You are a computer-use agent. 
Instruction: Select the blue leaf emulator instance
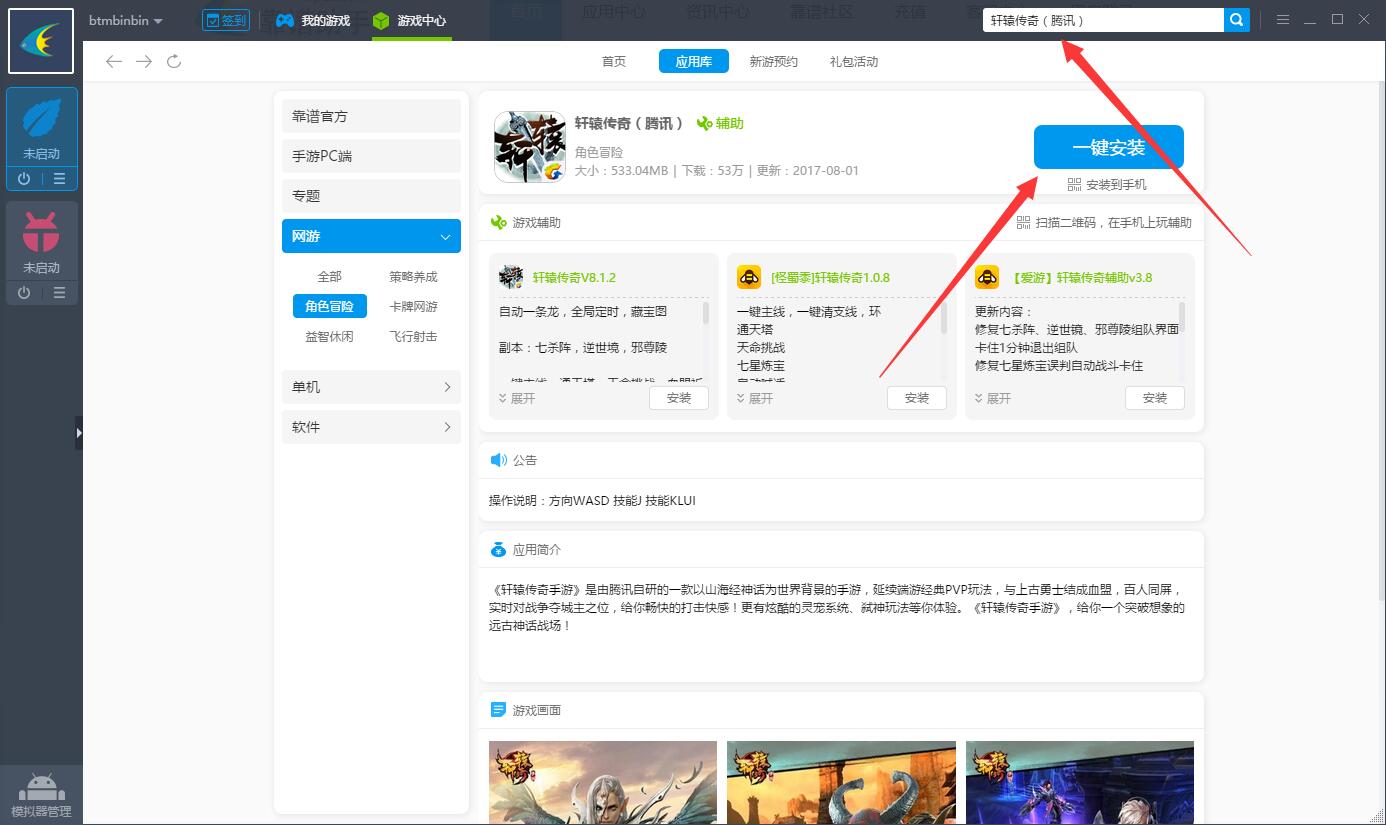(x=41, y=128)
